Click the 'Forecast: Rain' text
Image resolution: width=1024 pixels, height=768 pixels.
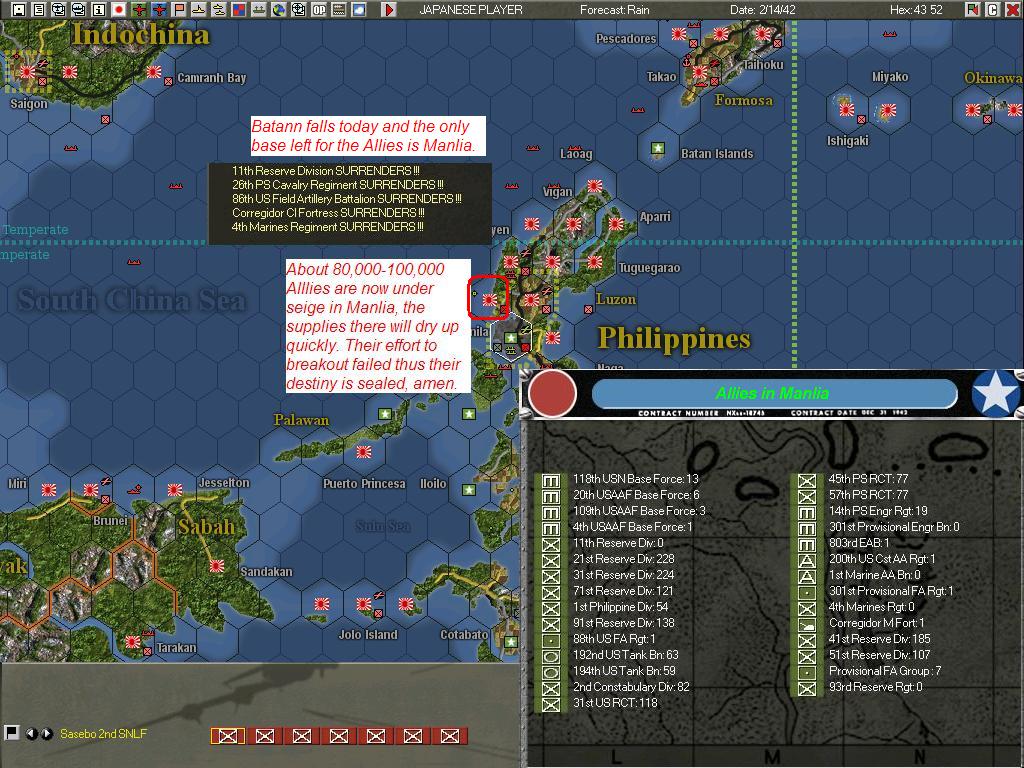coord(615,10)
